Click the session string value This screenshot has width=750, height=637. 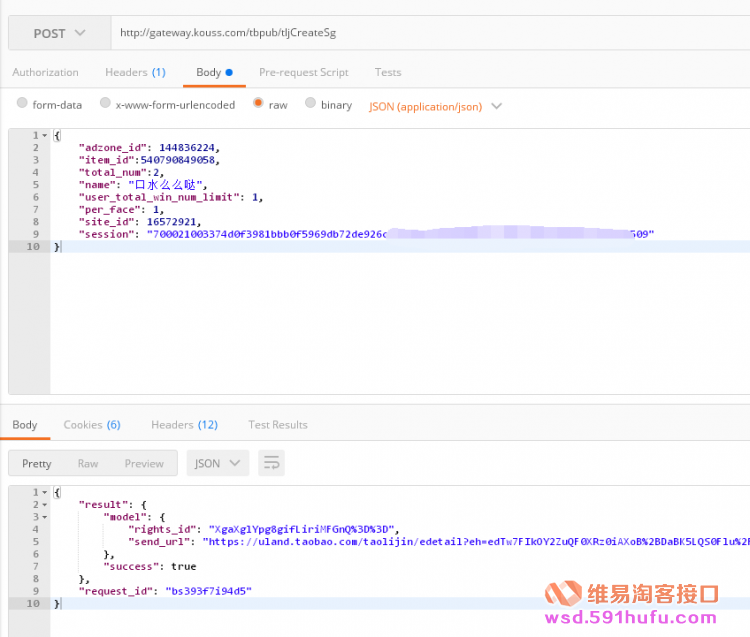tap(400, 234)
